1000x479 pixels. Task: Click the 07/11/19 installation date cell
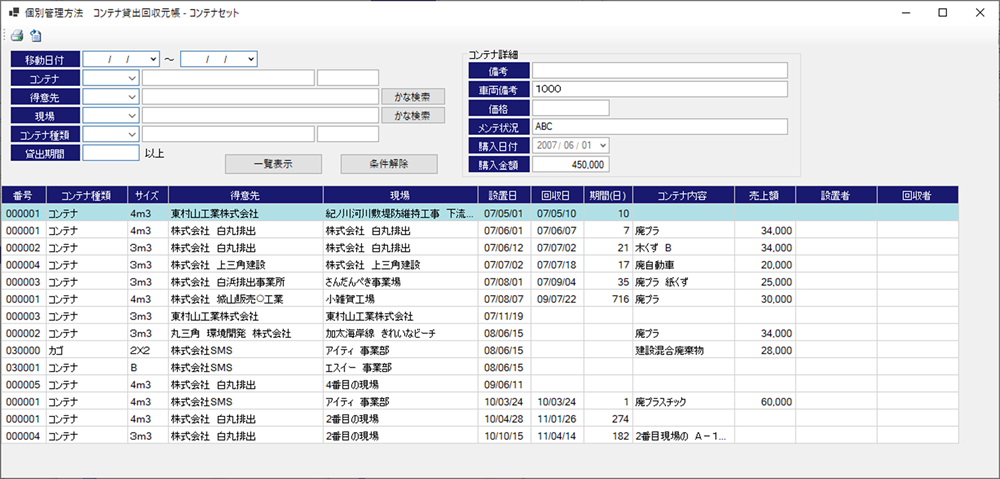(504, 316)
